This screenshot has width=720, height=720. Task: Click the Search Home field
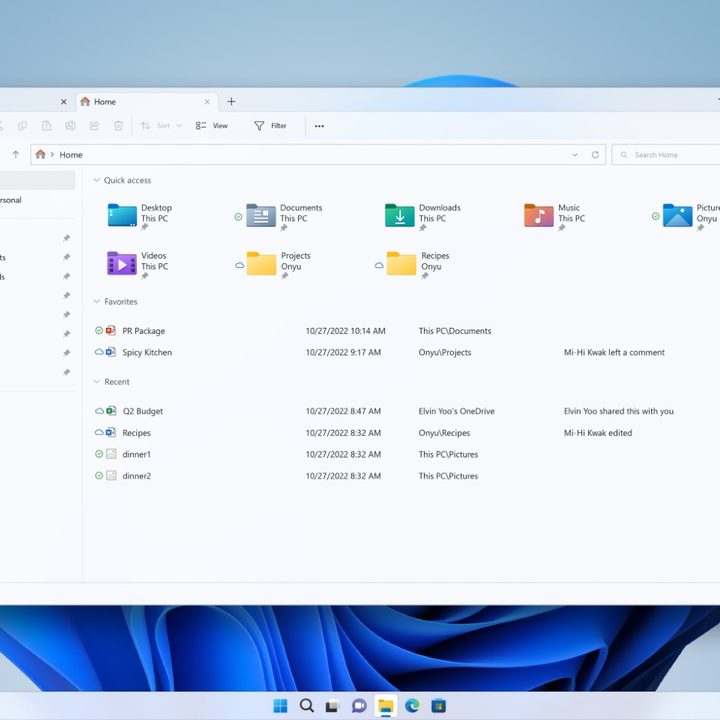(666, 155)
